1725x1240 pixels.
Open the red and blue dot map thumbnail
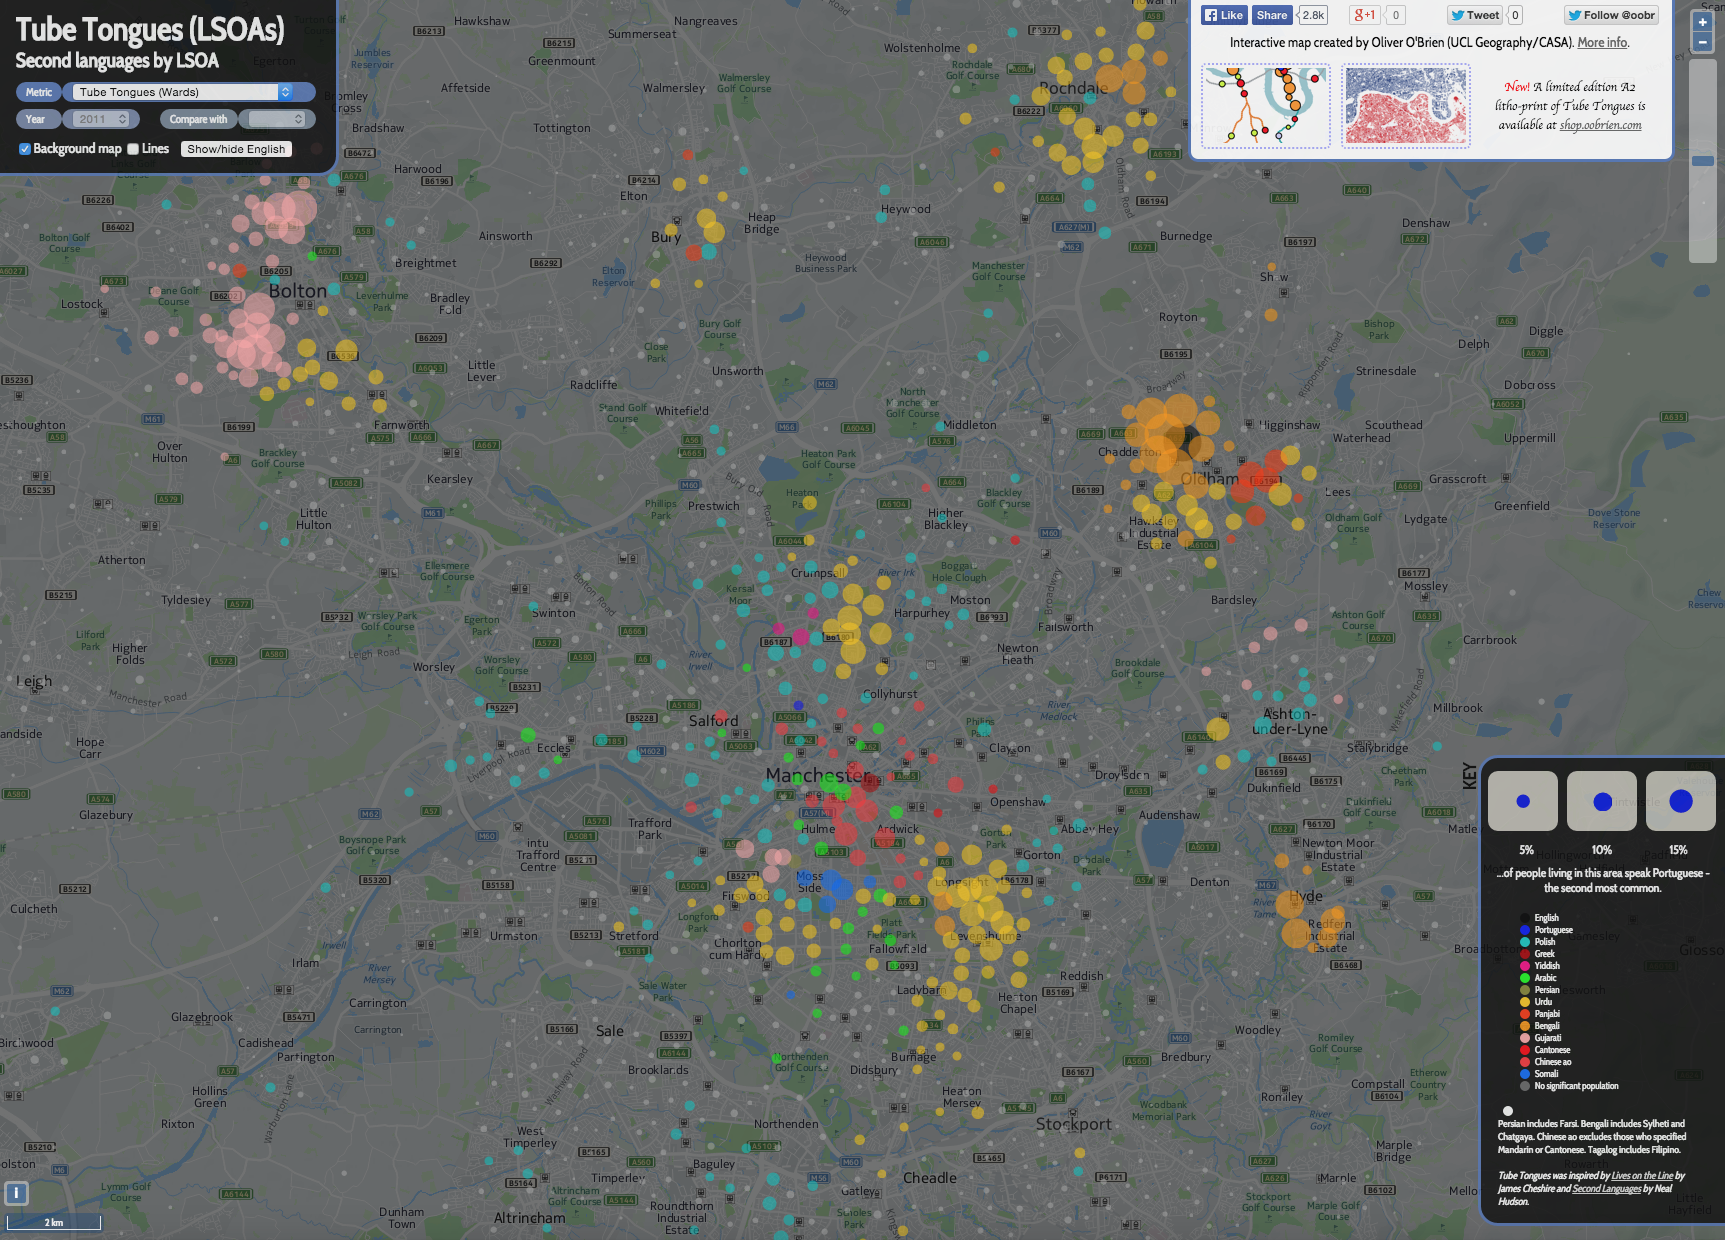coord(1405,106)
